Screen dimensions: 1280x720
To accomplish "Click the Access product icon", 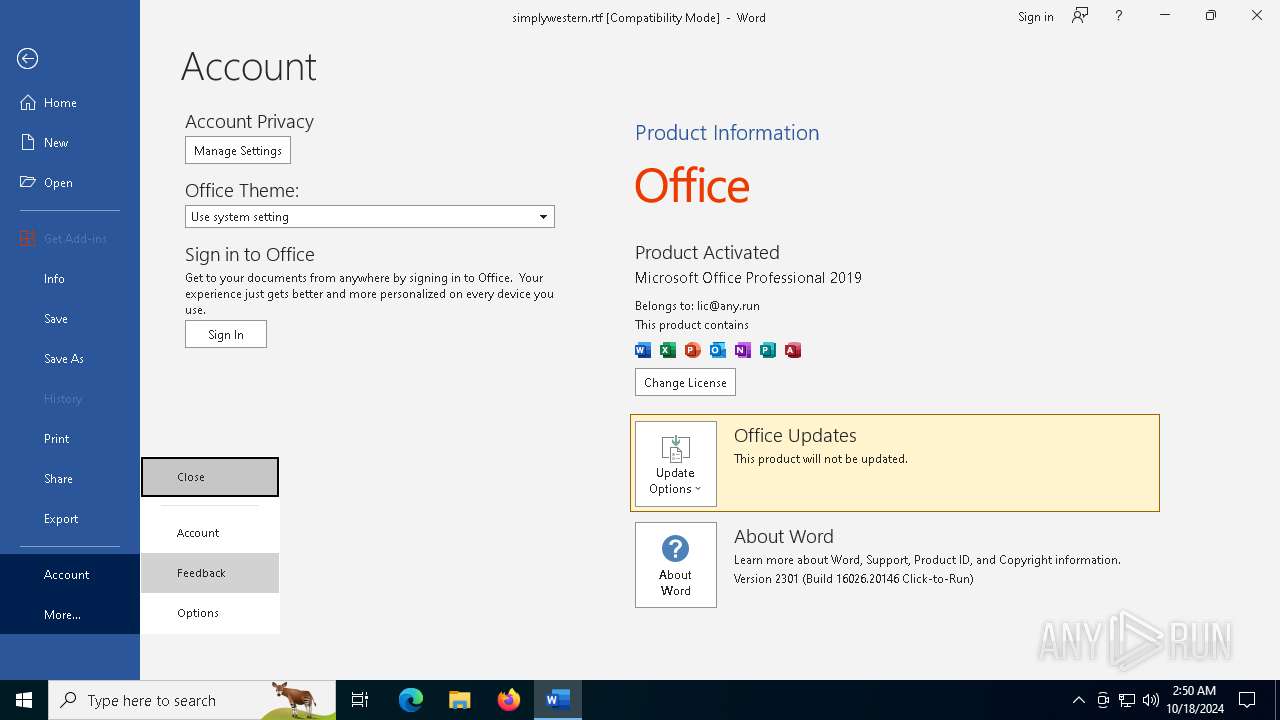I will click(x=793, y=350).
